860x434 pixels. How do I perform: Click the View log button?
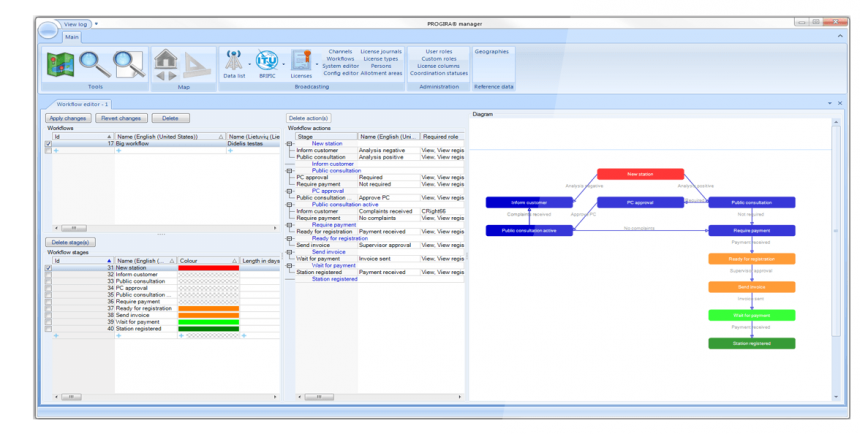(75, 24)
